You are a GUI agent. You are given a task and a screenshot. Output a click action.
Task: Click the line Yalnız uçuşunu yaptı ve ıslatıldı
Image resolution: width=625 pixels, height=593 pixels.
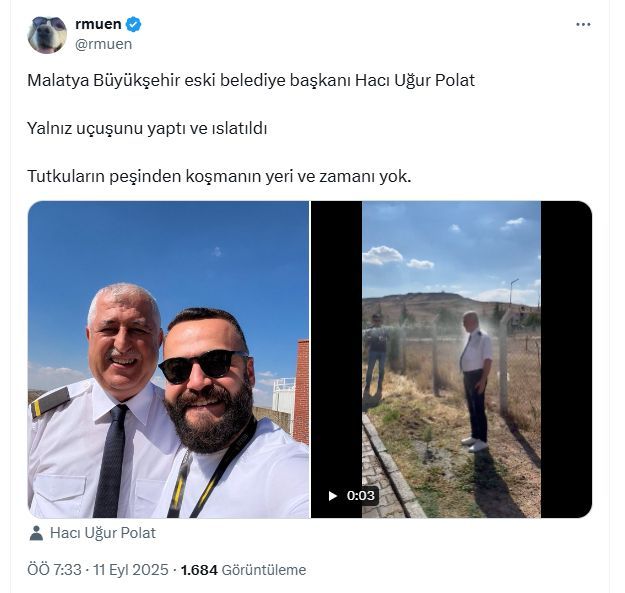[x=147, y=128]
